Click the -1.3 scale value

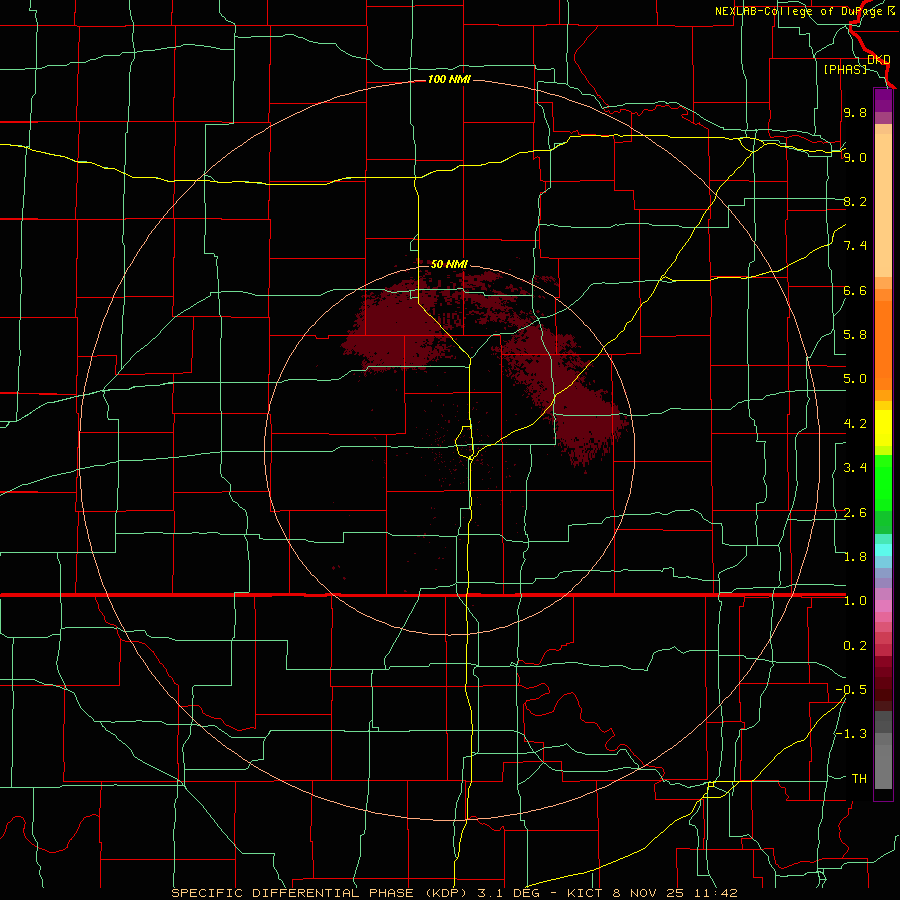851,734
